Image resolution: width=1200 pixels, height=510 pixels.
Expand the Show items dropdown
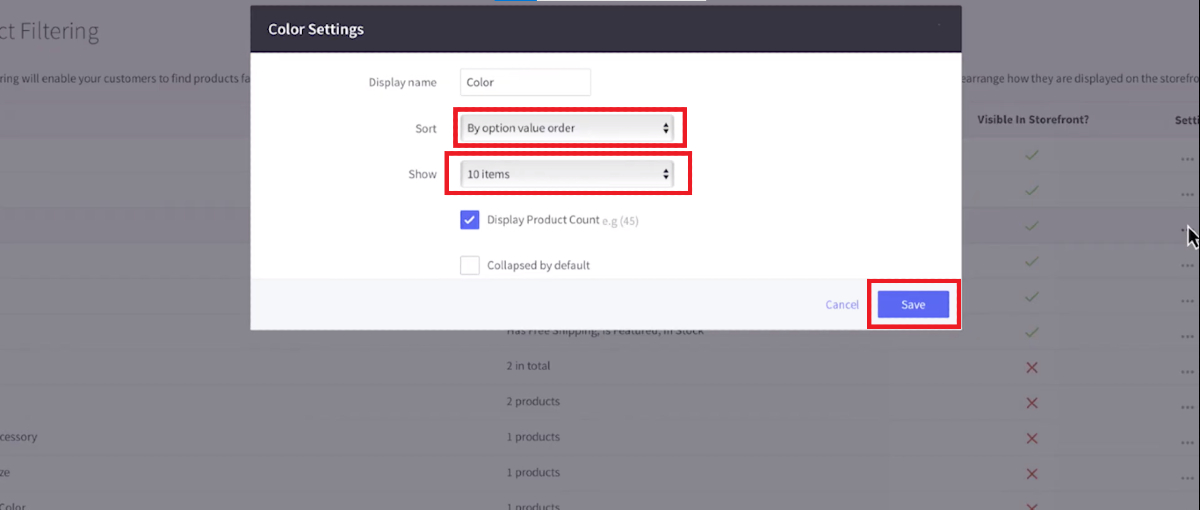[x=566, y=174]
